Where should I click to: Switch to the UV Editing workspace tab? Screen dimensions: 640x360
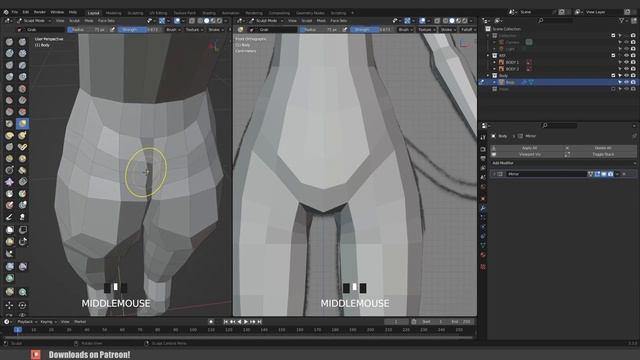click(x=158, y=13)
